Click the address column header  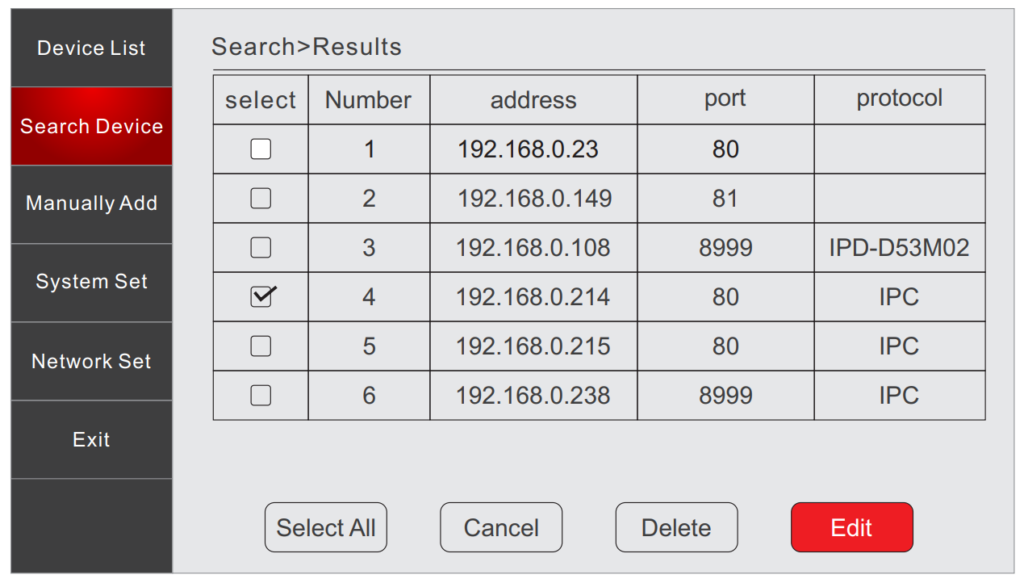(533, 100)
